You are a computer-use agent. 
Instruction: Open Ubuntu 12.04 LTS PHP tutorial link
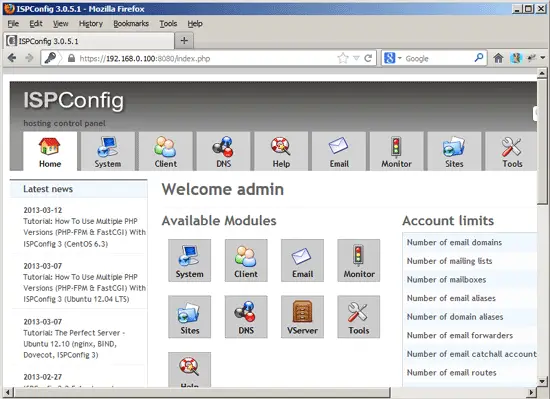click(85, 288)
